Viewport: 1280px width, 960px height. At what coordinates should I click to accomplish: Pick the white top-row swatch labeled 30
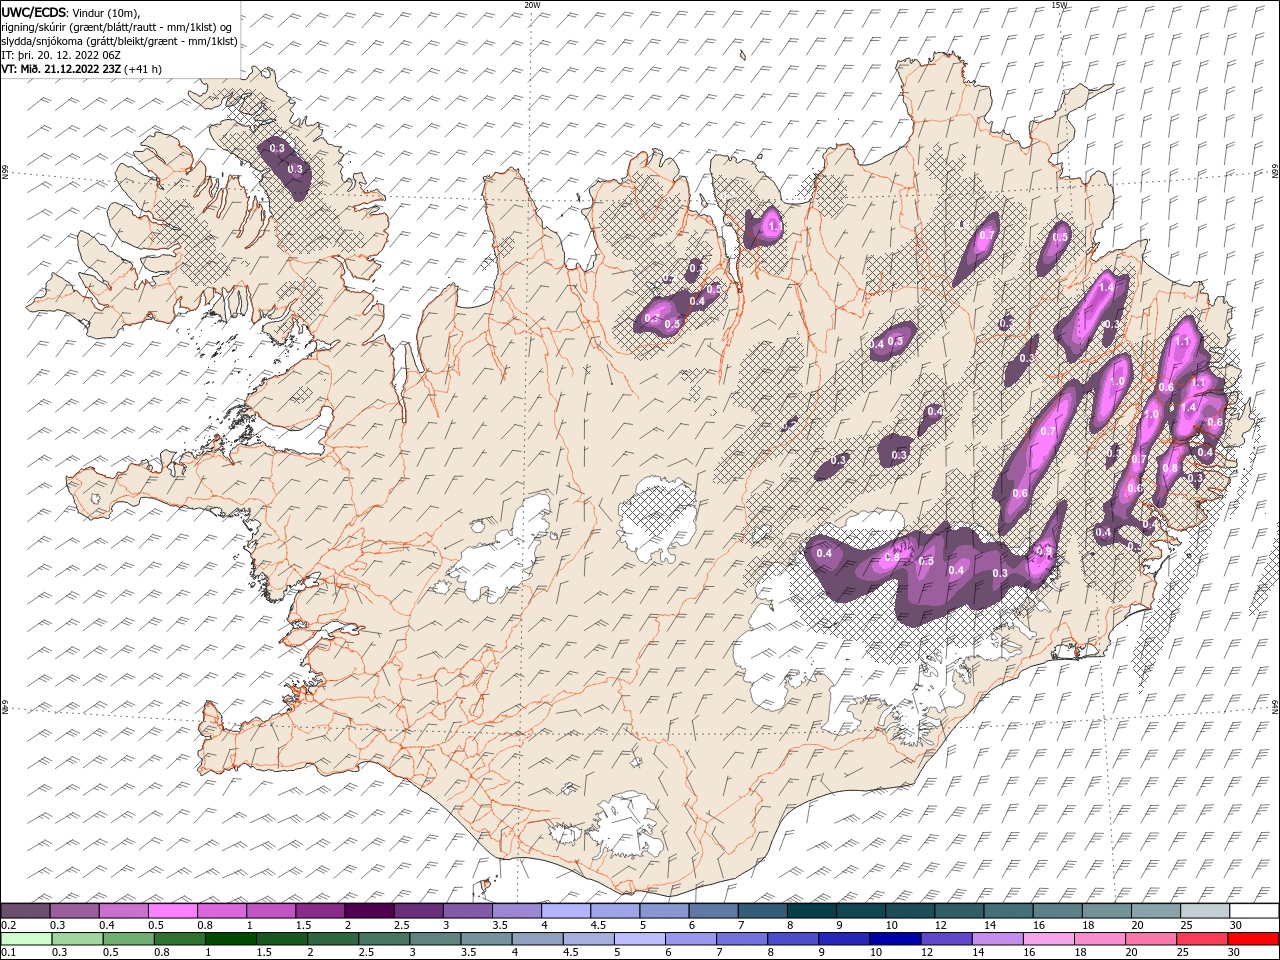point(1253,911)
